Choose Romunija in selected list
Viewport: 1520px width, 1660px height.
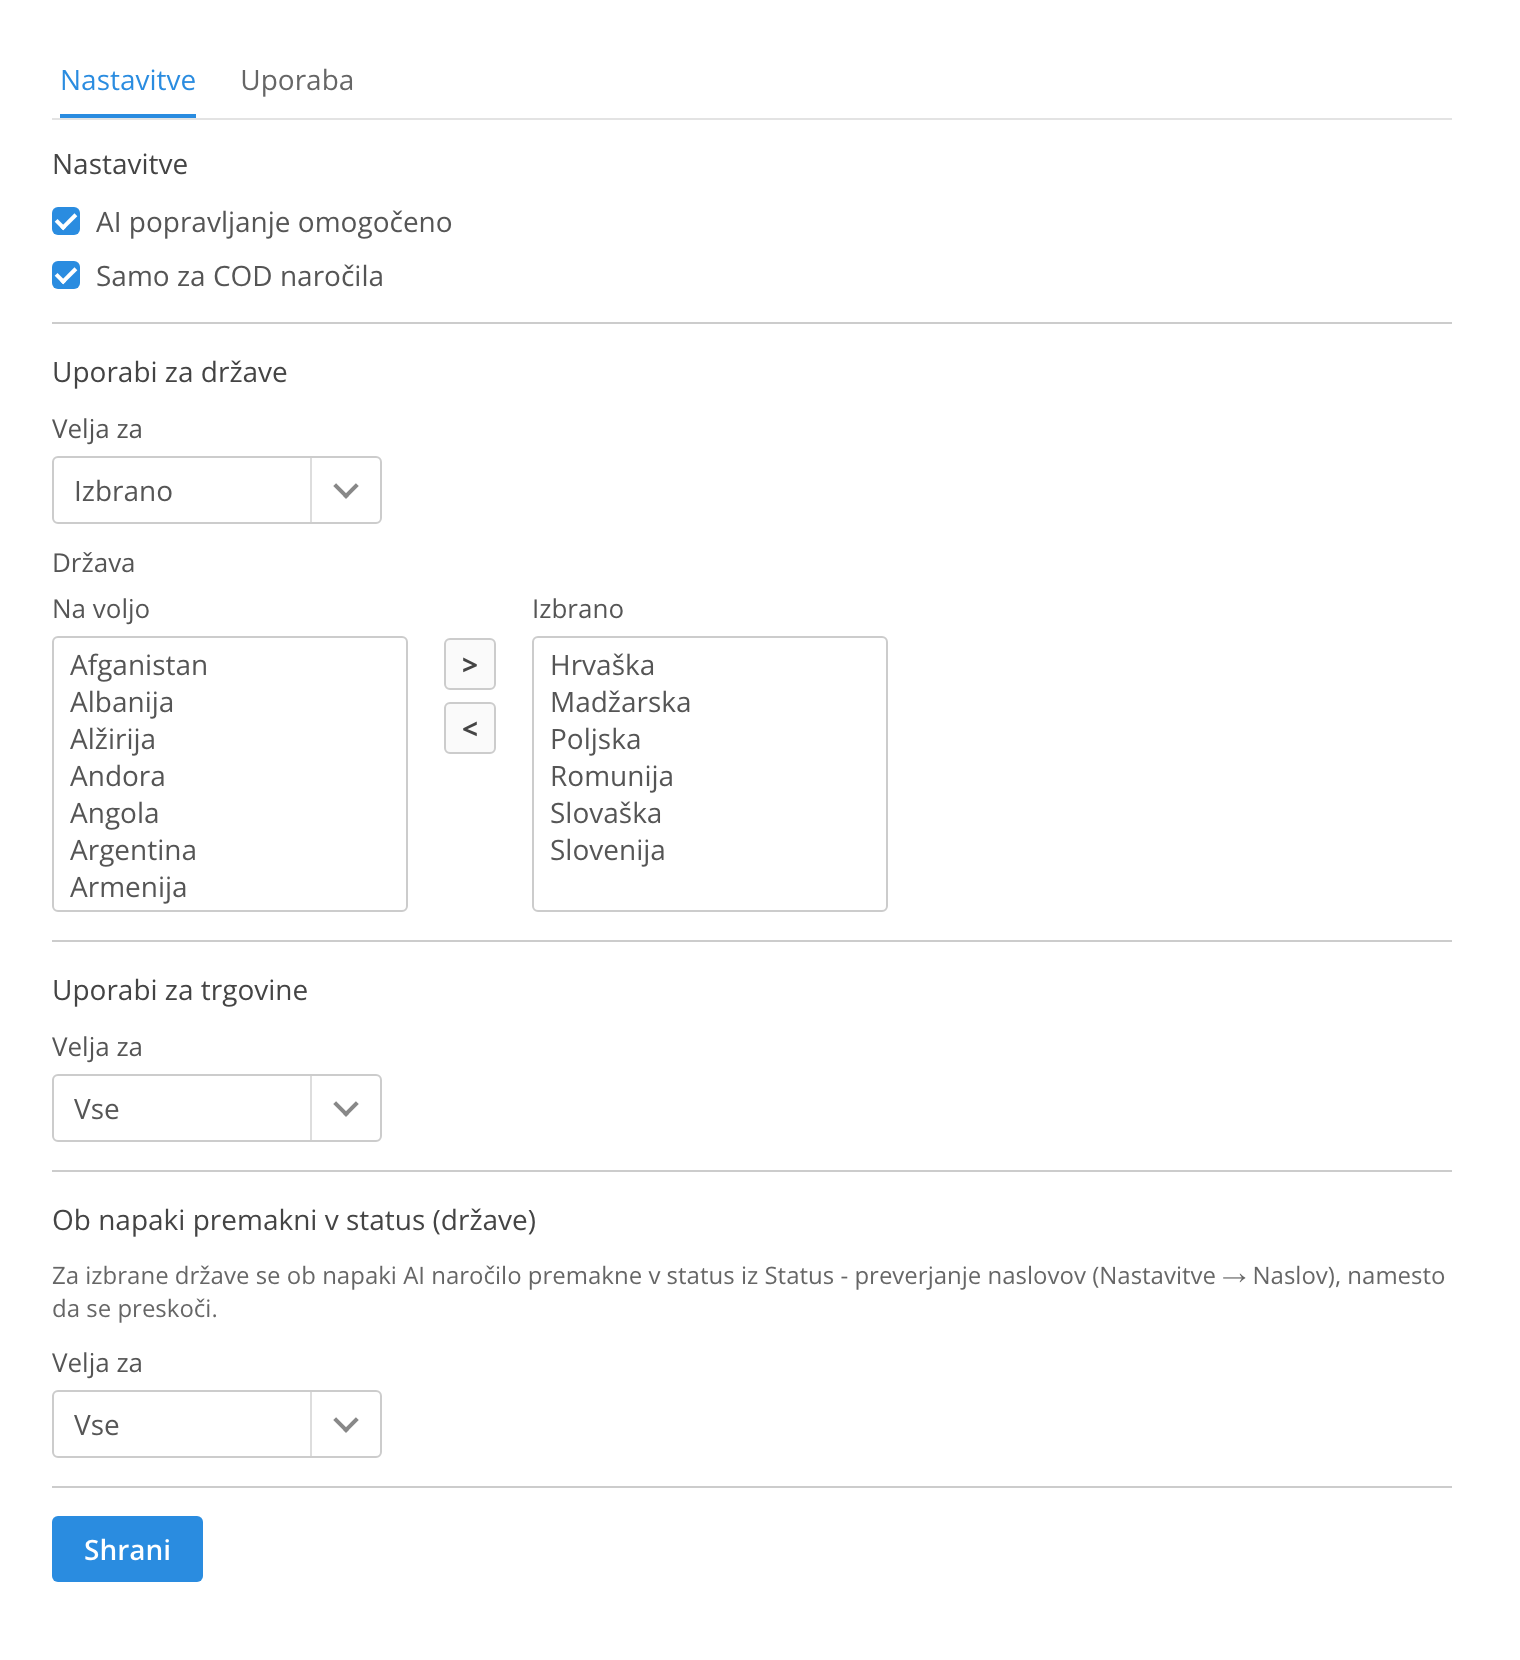710,776
